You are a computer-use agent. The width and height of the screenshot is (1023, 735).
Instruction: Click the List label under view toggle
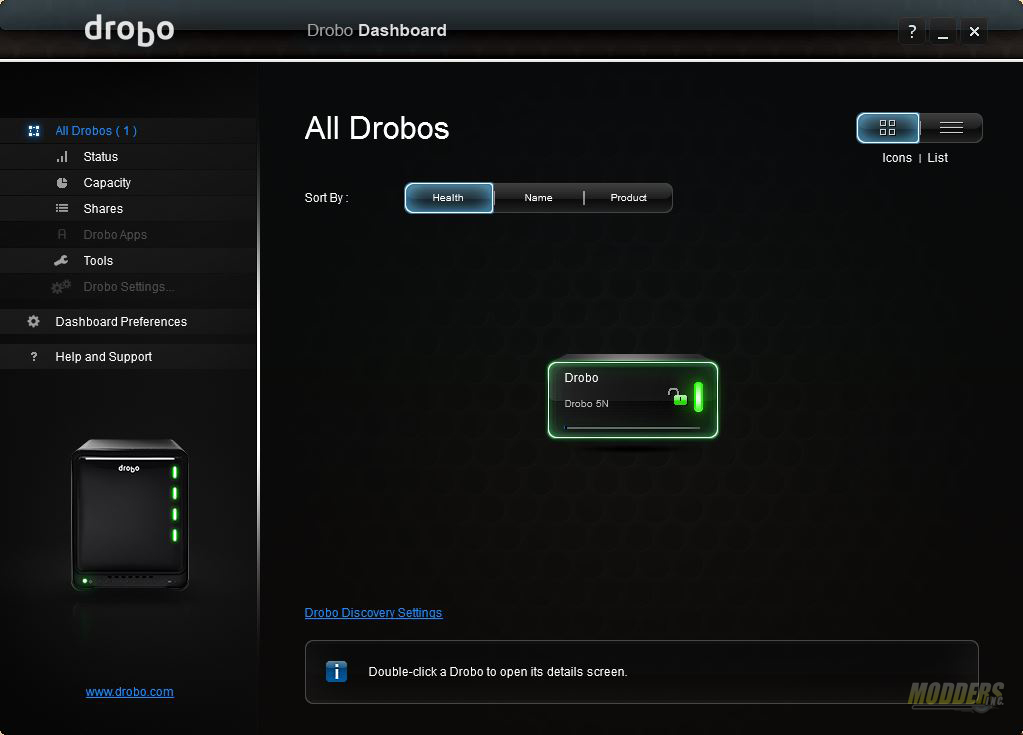[938, 158]
